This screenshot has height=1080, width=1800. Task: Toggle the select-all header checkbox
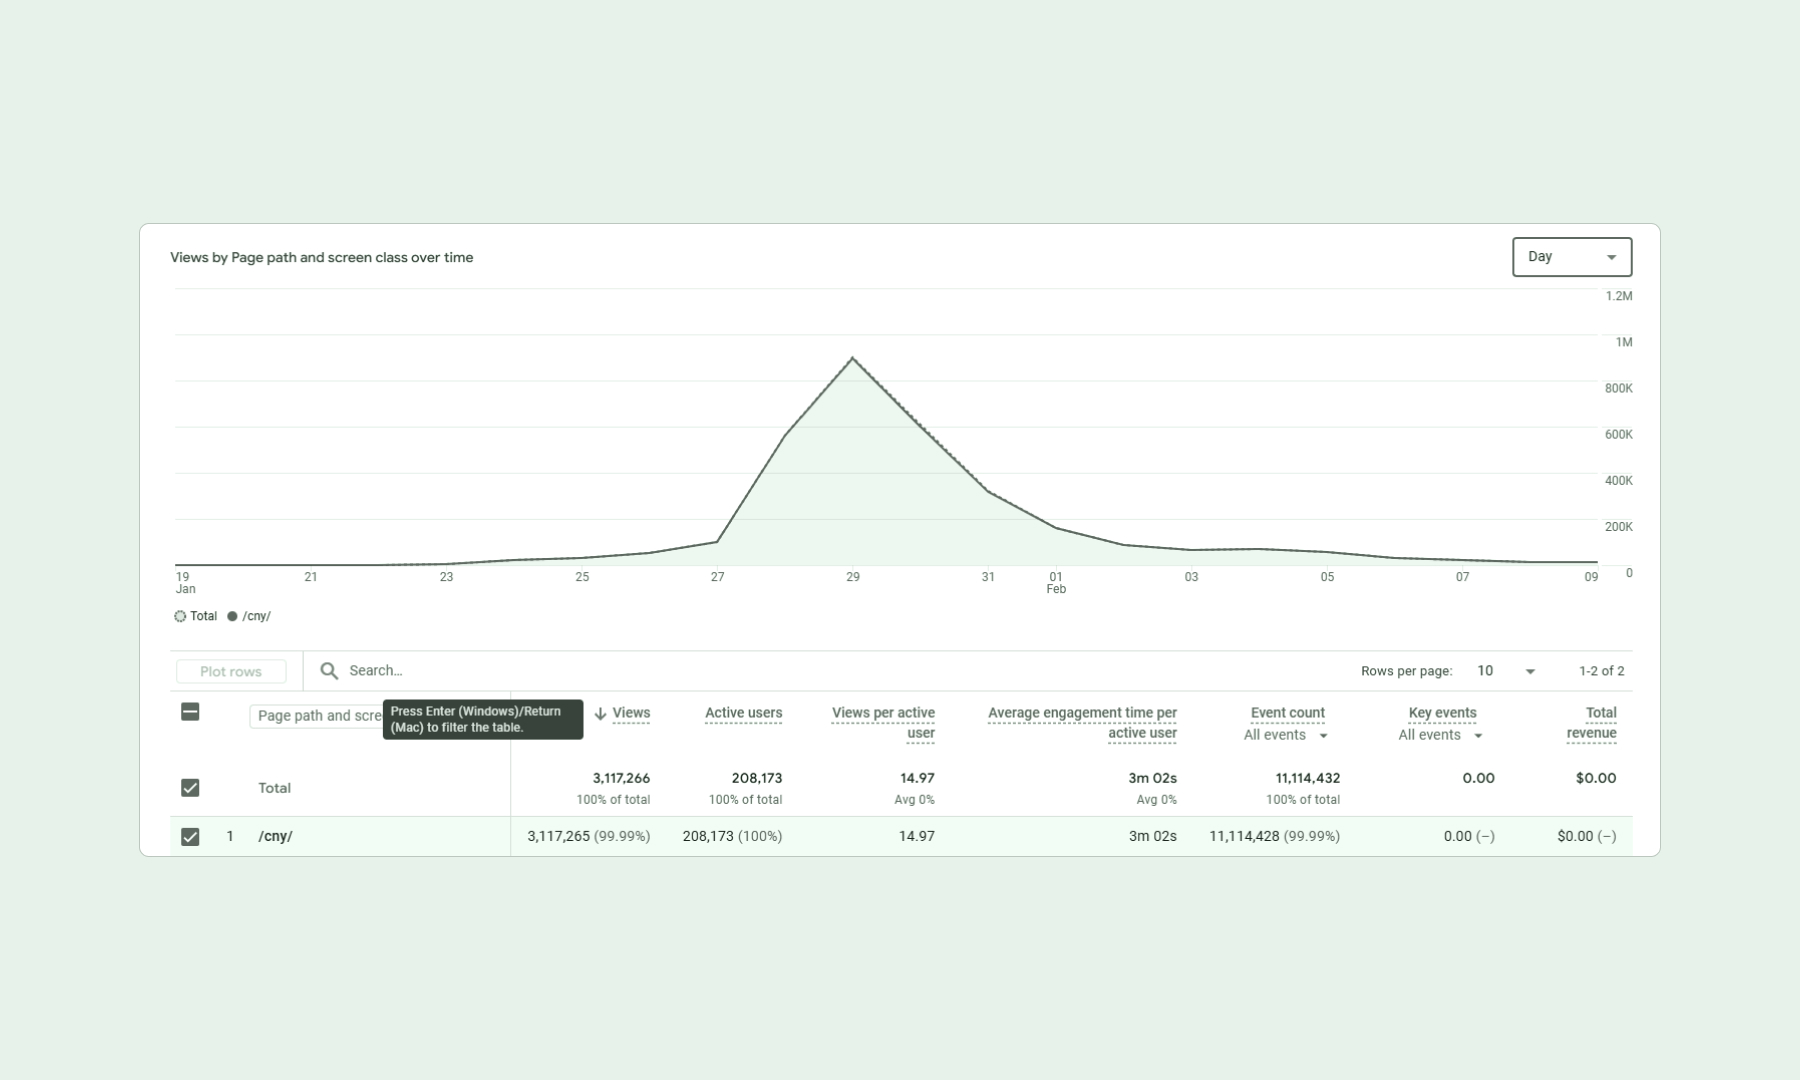pyautogui.click(x=190, y=712)
